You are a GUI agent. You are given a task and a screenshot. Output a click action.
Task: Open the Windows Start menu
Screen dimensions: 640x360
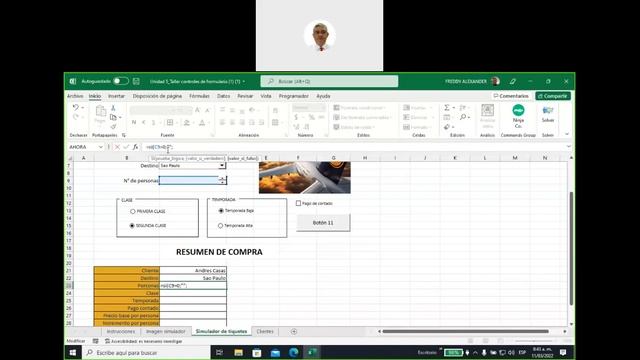click(73, 352)
